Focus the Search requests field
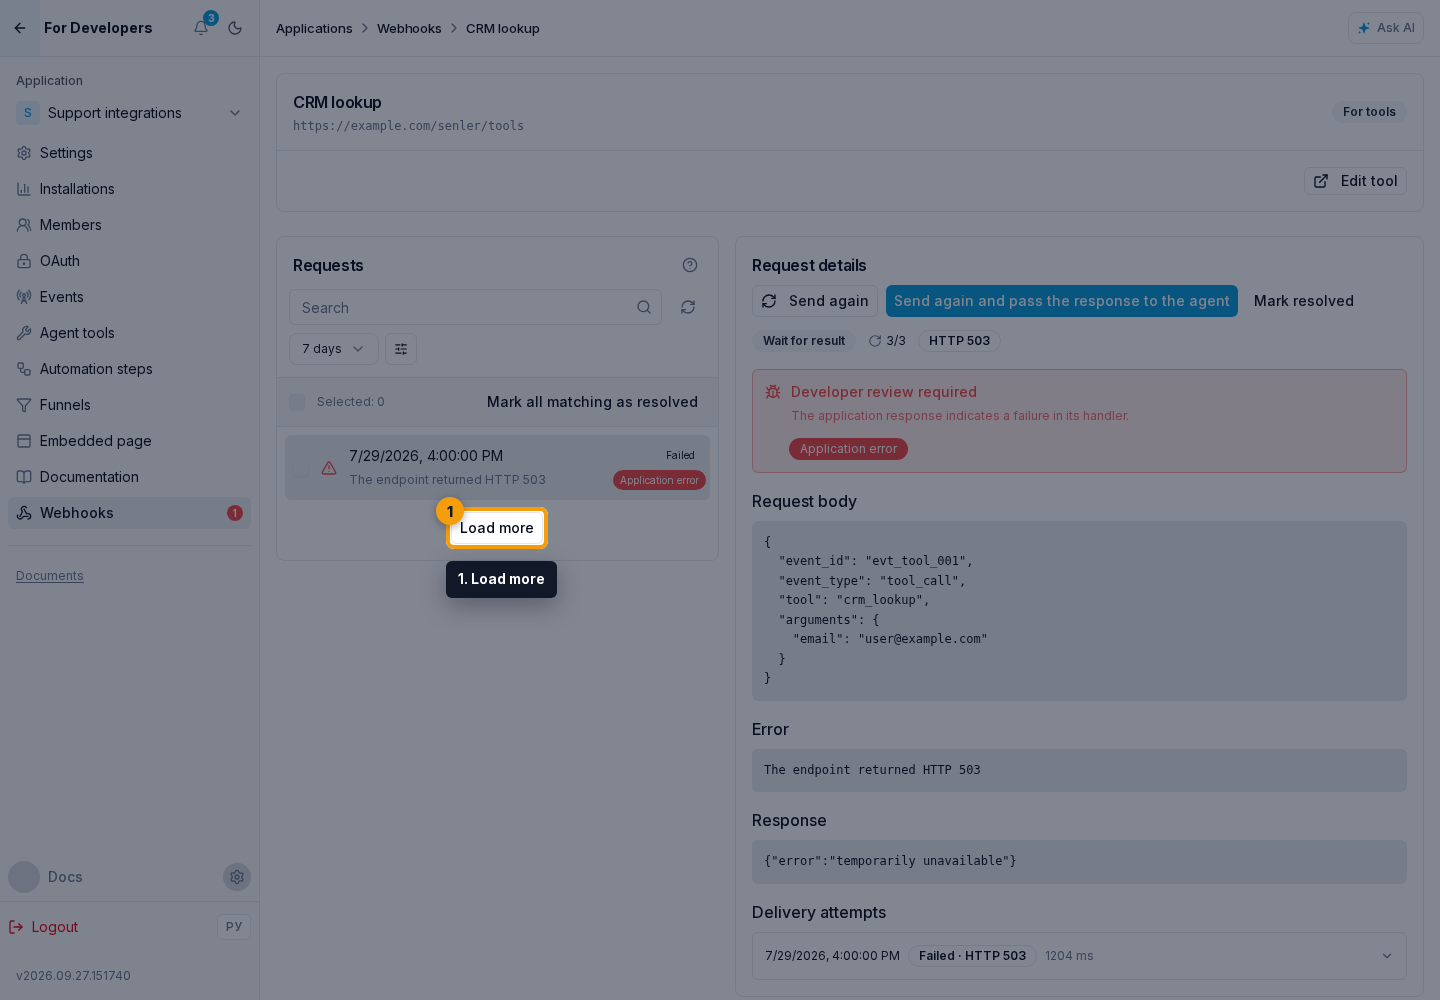1440x1000 pixels. pos(475,308)
